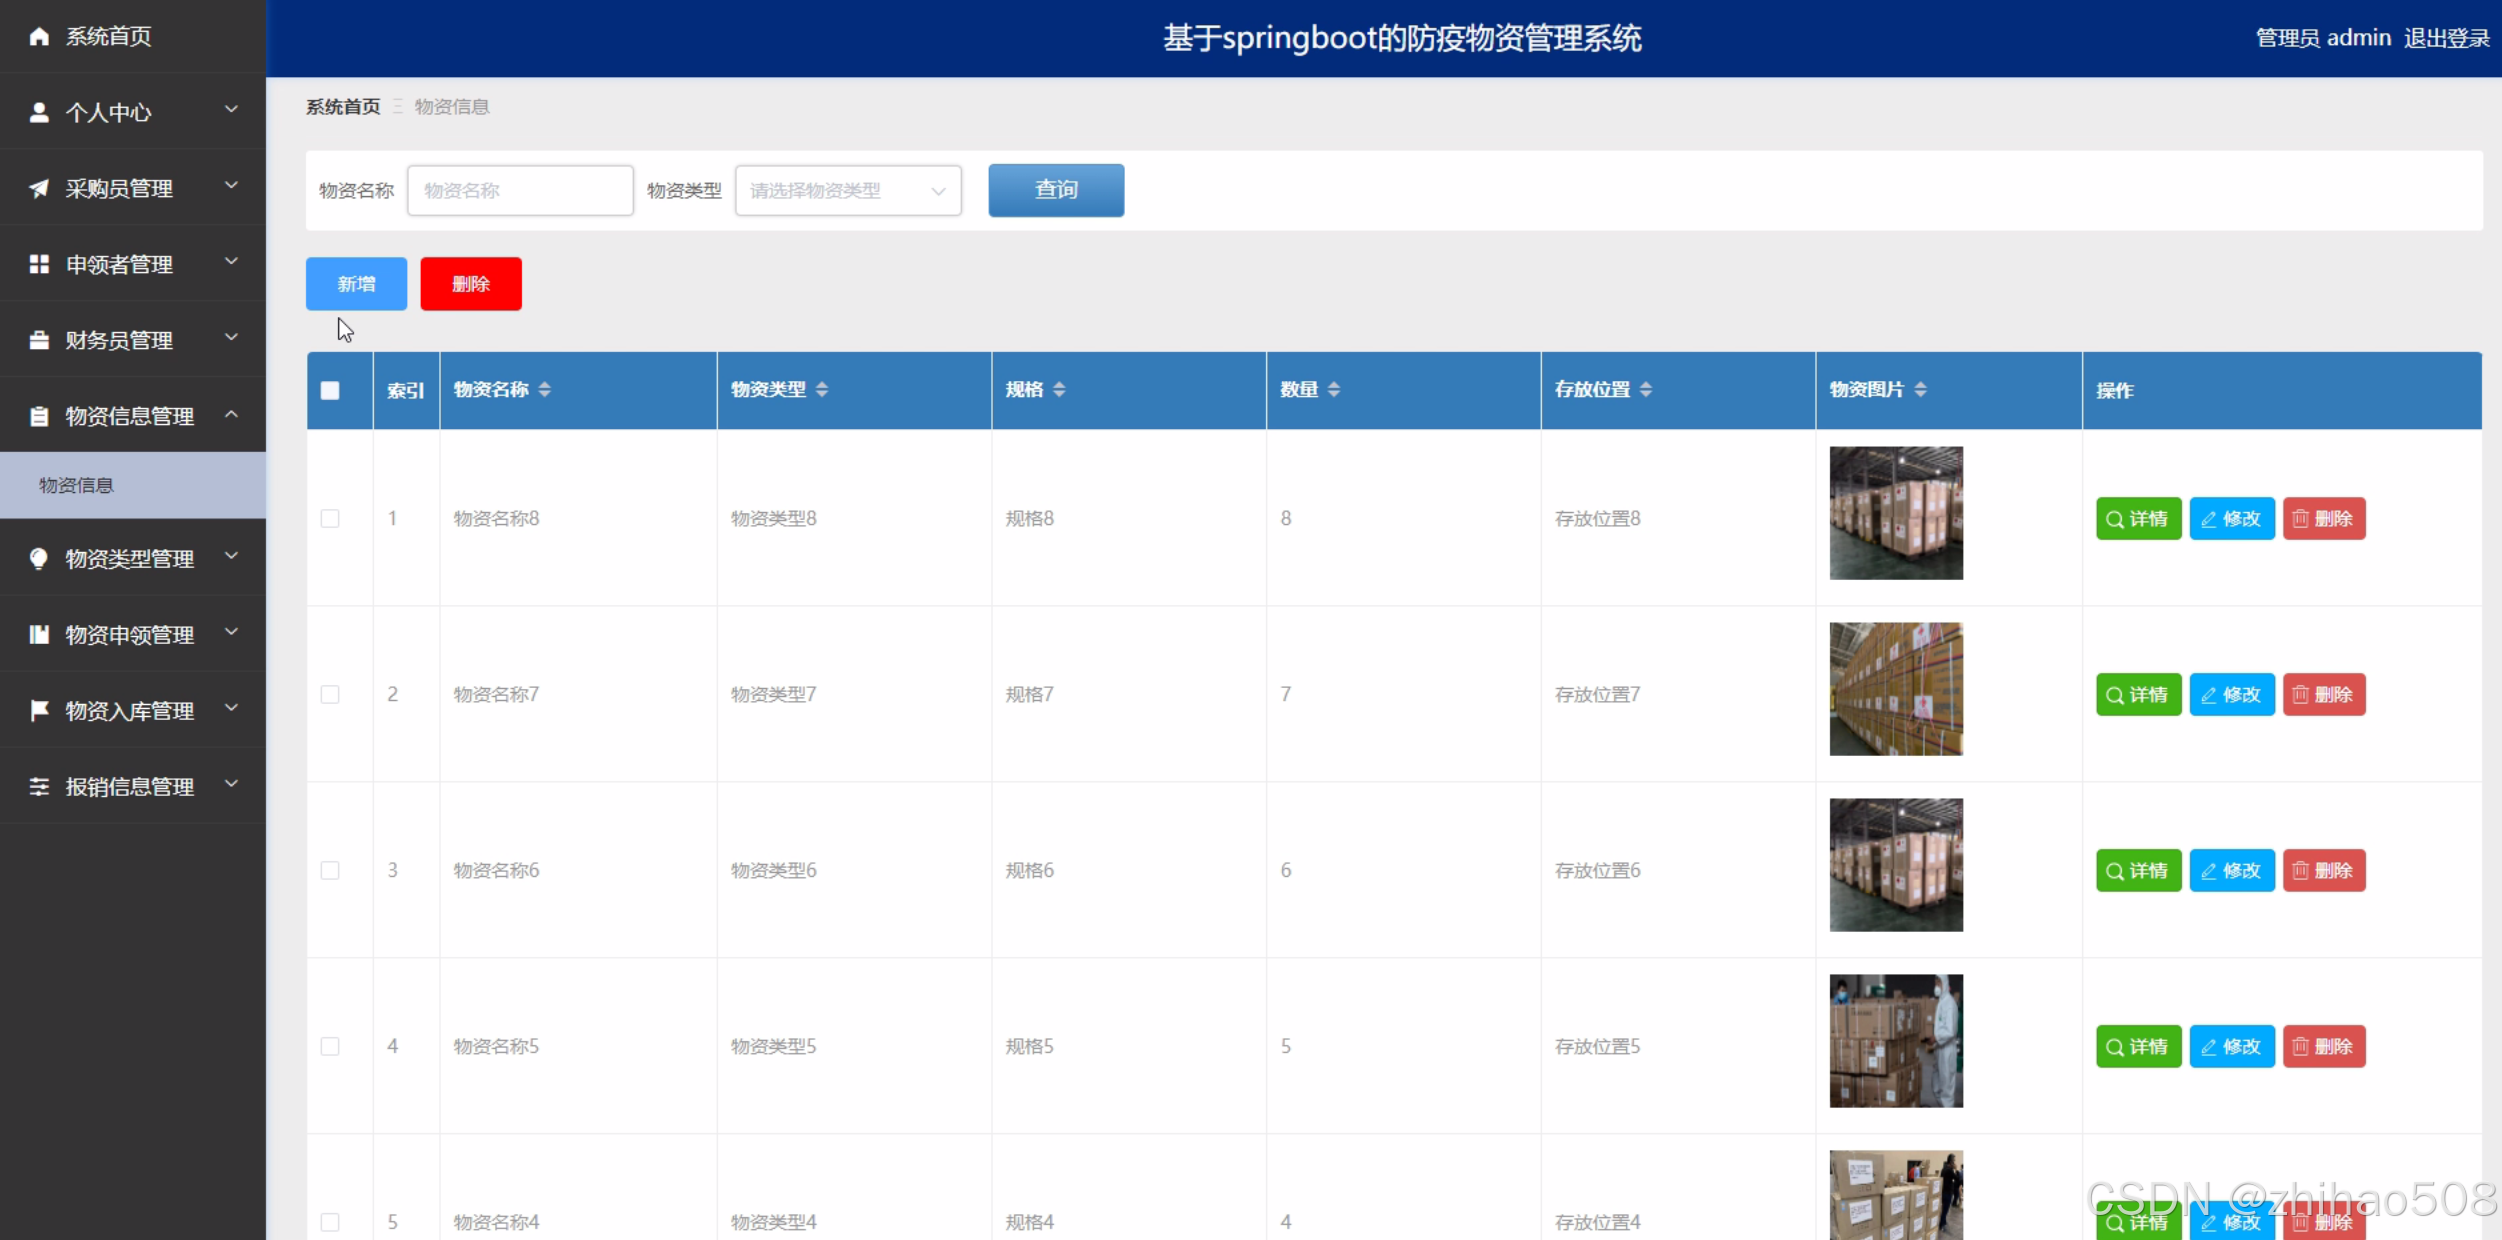Click the paper-plane icon for 采购员管理
Viewport: 2502px width, 1240px height.
pos(39,189)
